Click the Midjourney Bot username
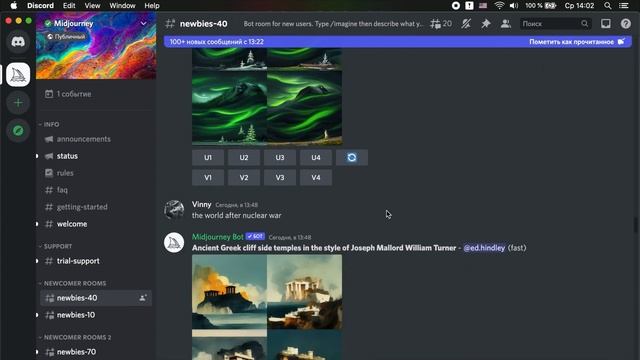The height and width of the screenshot is (360, 640). (218, 237)
